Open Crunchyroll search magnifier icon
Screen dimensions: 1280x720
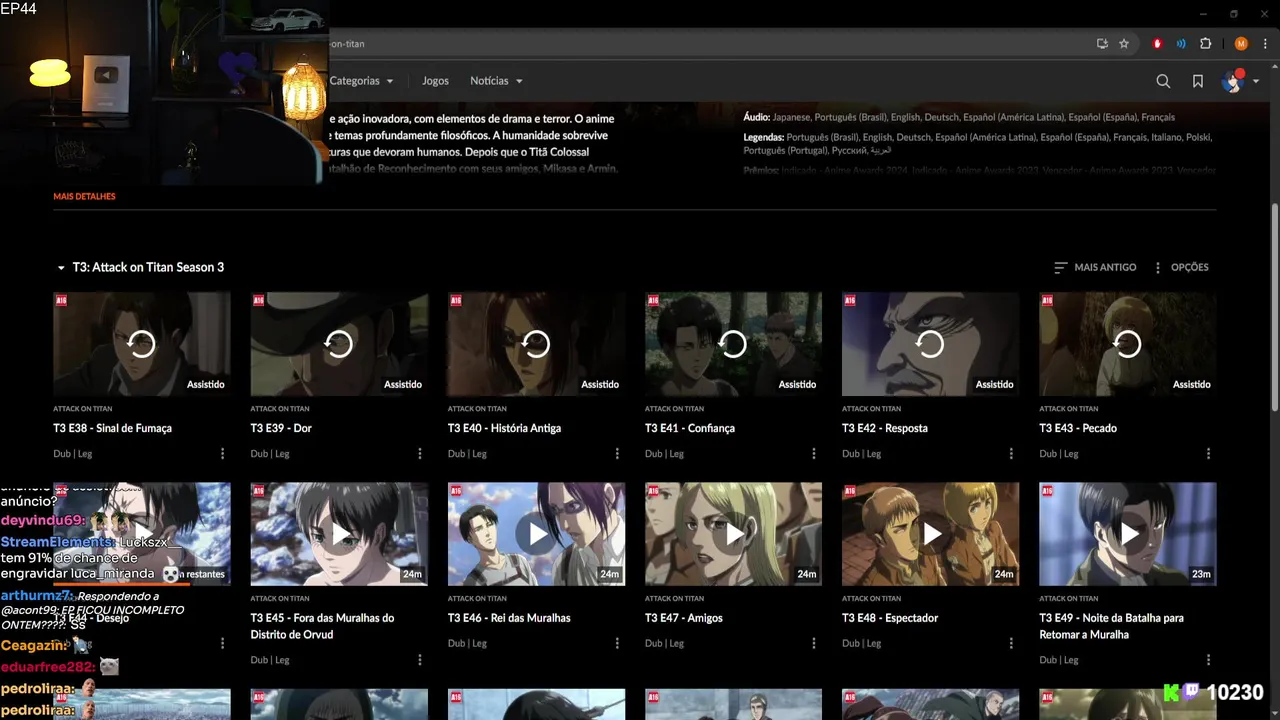[x=1163, y=81]
